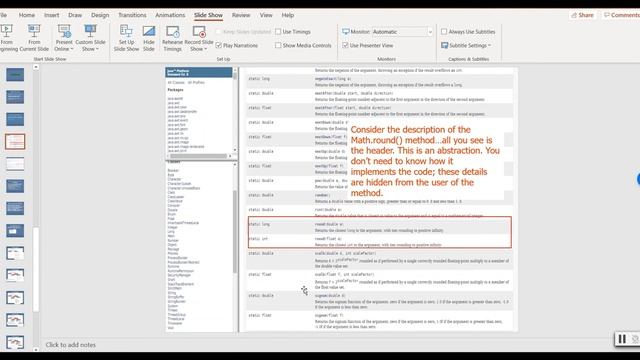Open the View ribbon tab
Image resolution: width=640 pixels, height=360 pixels.
pos(266,15)
